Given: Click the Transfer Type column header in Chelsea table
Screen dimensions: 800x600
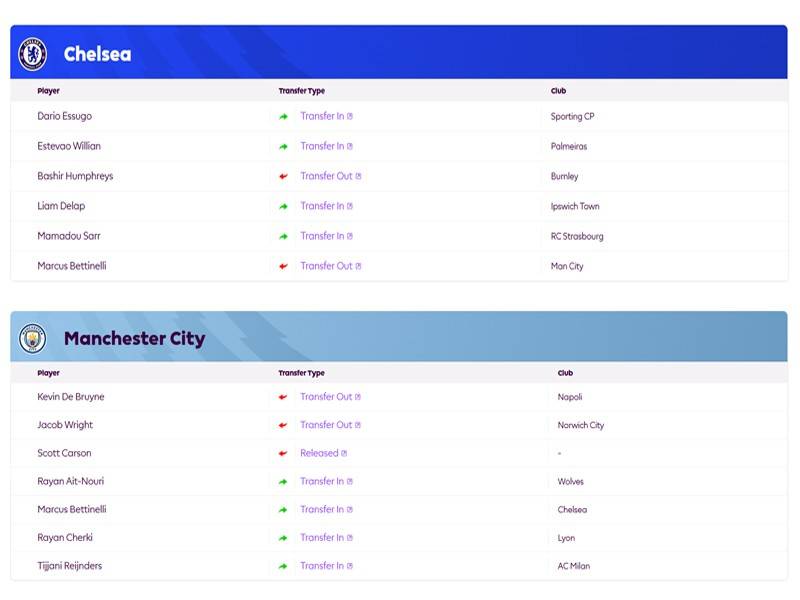Looking at the screenshot, I should [x=302, y=91].
